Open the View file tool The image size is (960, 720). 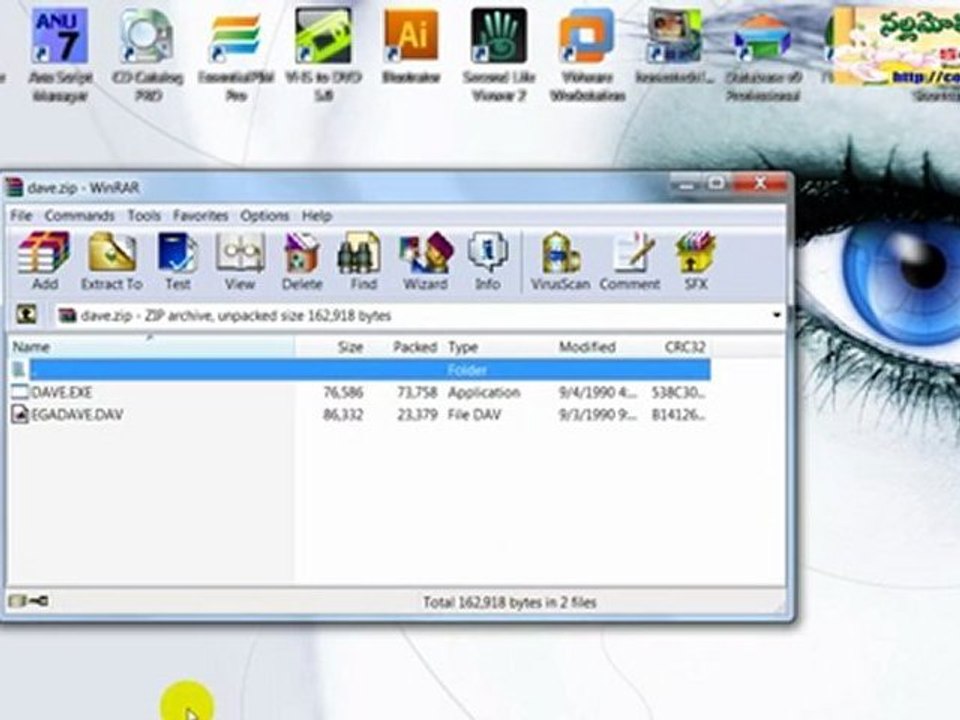[x=240, y=261]
